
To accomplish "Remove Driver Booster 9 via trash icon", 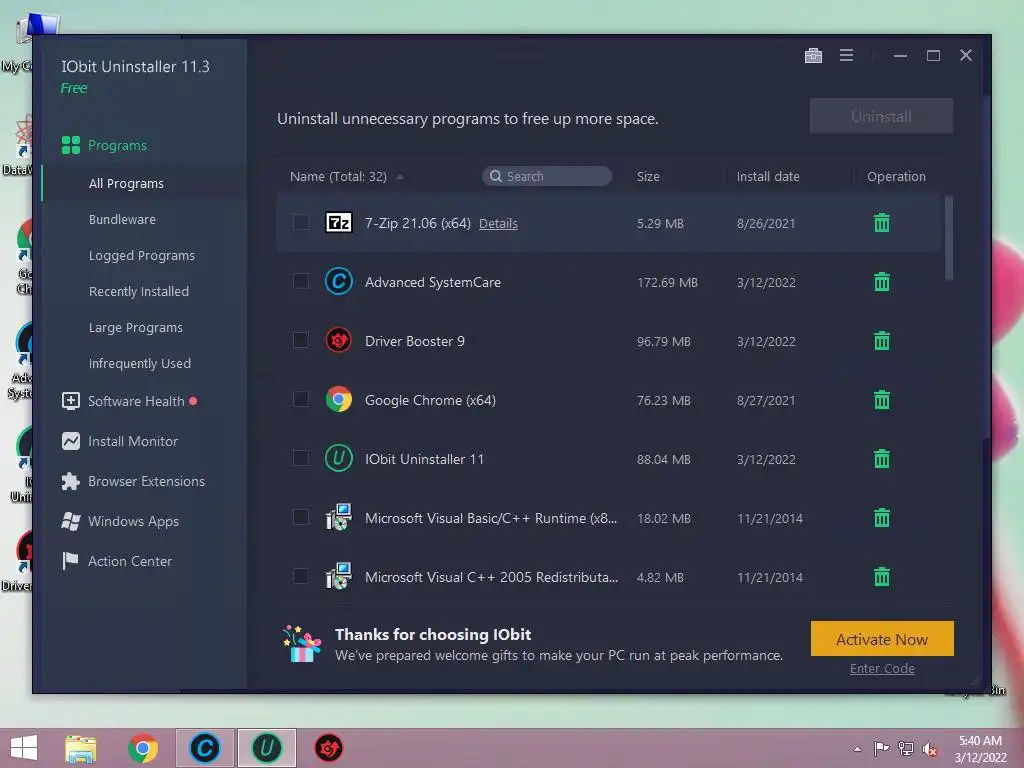I will pyautogui.click(x=882, y=341).
